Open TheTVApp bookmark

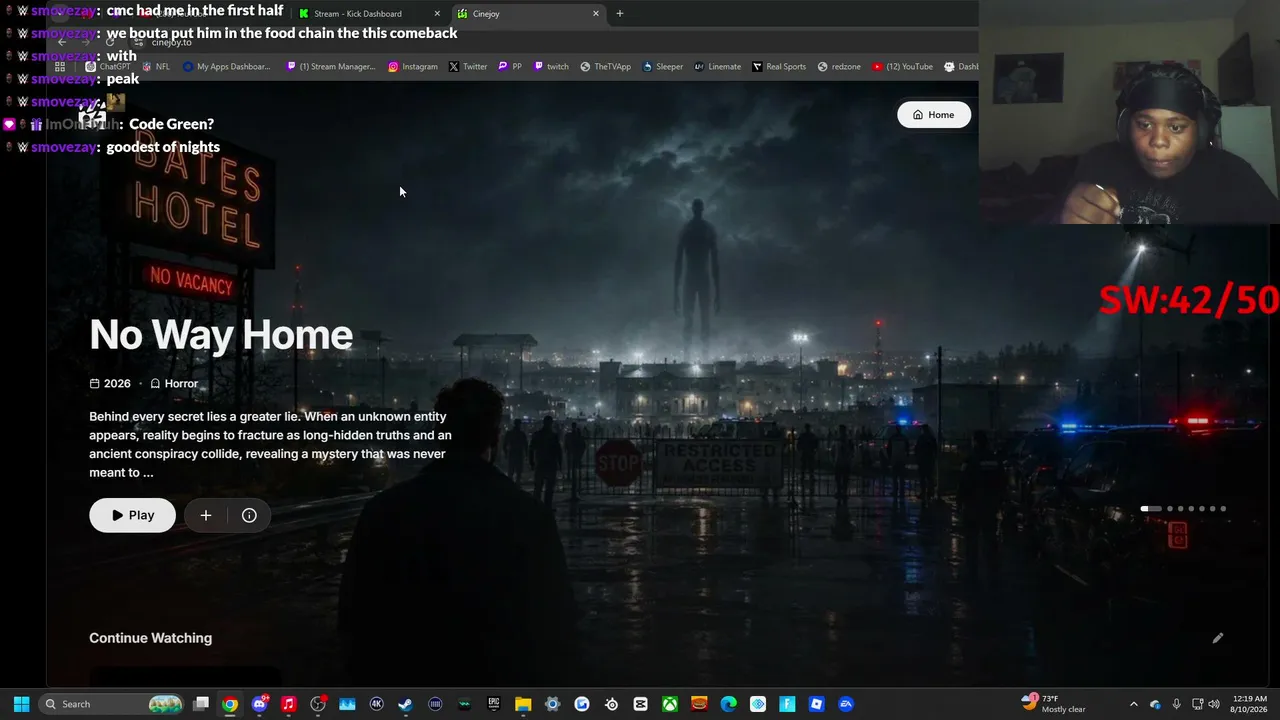tap(605, 67)
